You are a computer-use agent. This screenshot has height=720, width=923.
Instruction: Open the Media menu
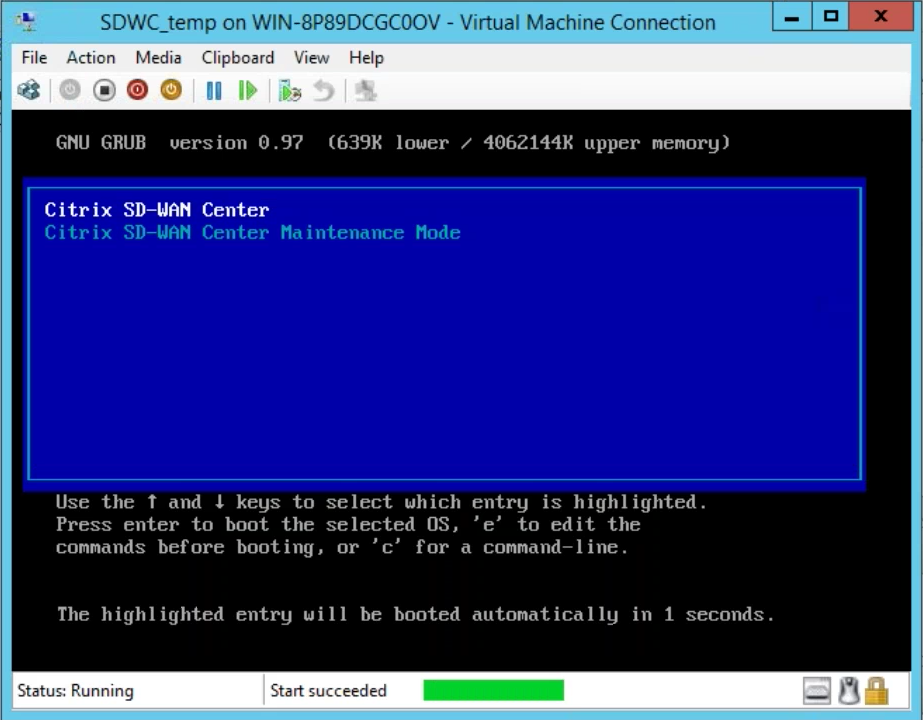click(x=158, y=58)
